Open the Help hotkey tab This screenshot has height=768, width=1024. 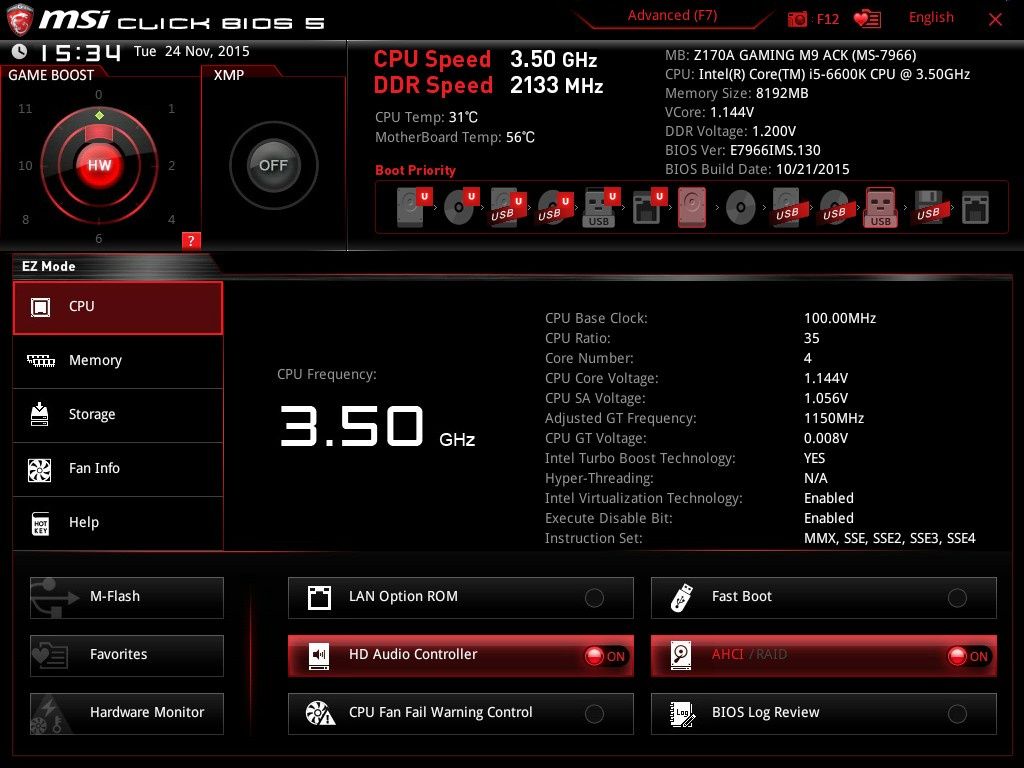point(118,523)
